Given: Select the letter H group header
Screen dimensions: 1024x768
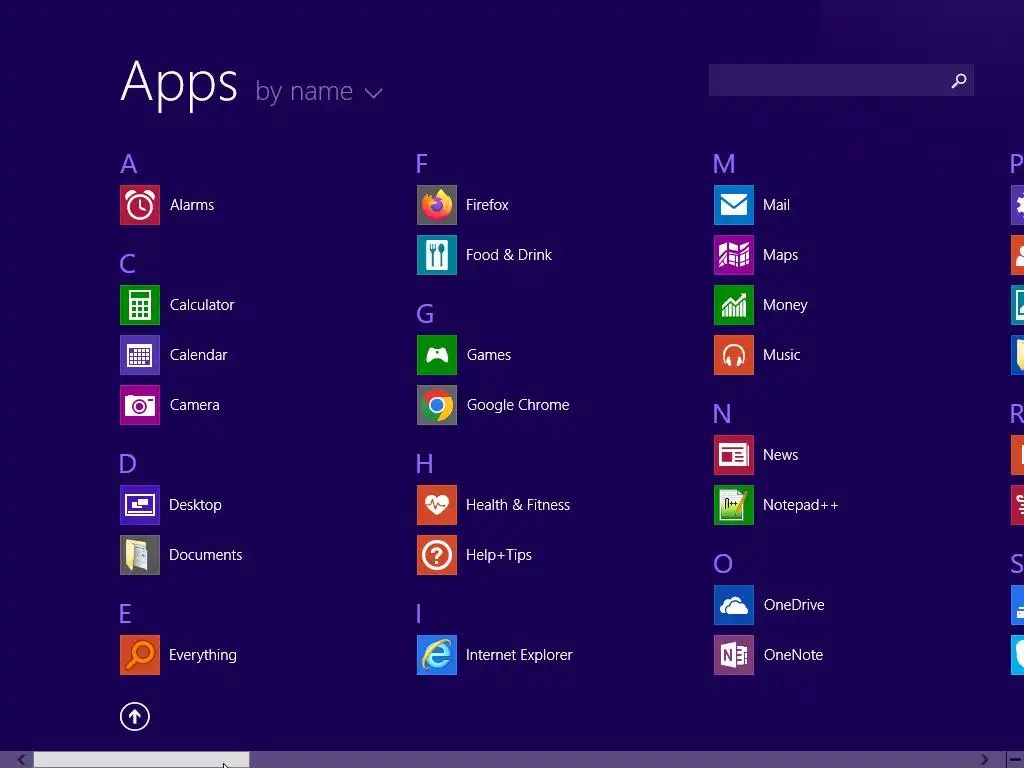Looking at the screenshot, I should (x=424, y=464).
